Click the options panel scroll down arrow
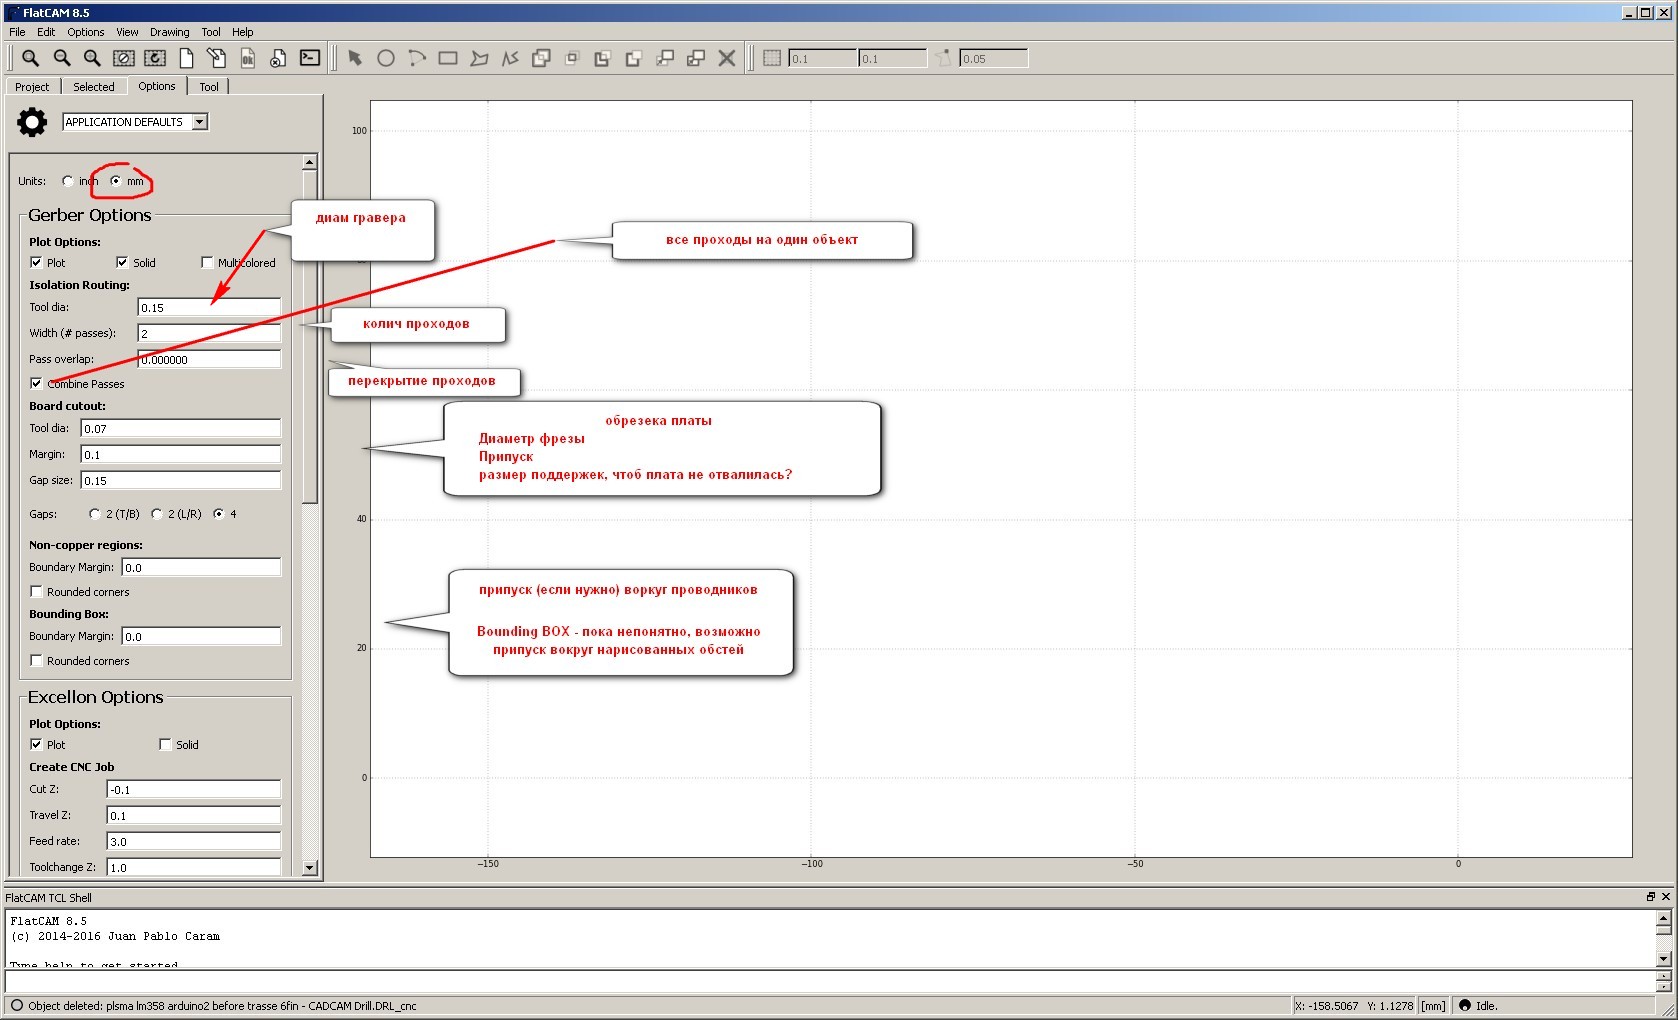The width and height of the screenshot is (1678, 1020). click(309, 868)
